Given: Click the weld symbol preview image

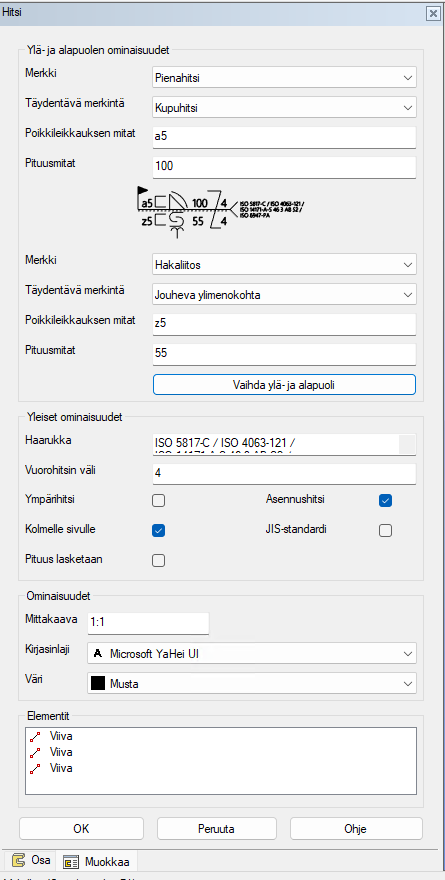Looking at the screenshot, I should (223, 213).
